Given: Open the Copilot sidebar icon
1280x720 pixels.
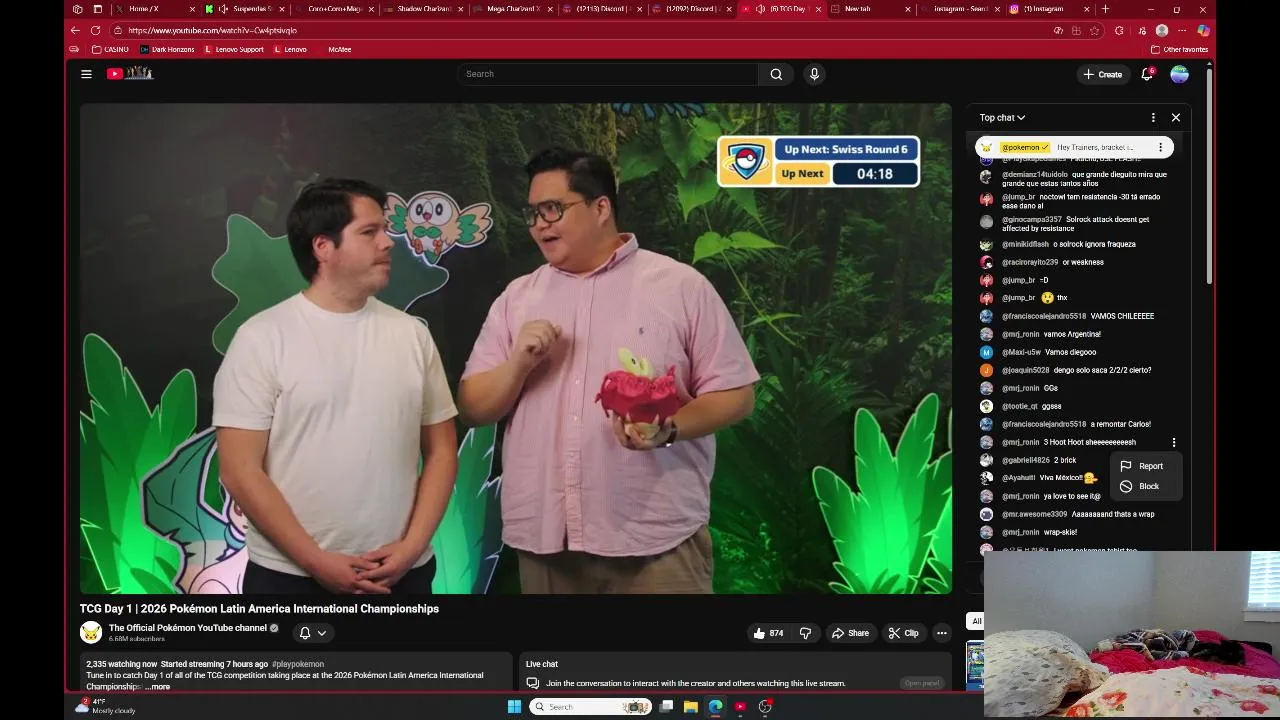Looking at the screenshot, I should click(x=1203, y=30).
